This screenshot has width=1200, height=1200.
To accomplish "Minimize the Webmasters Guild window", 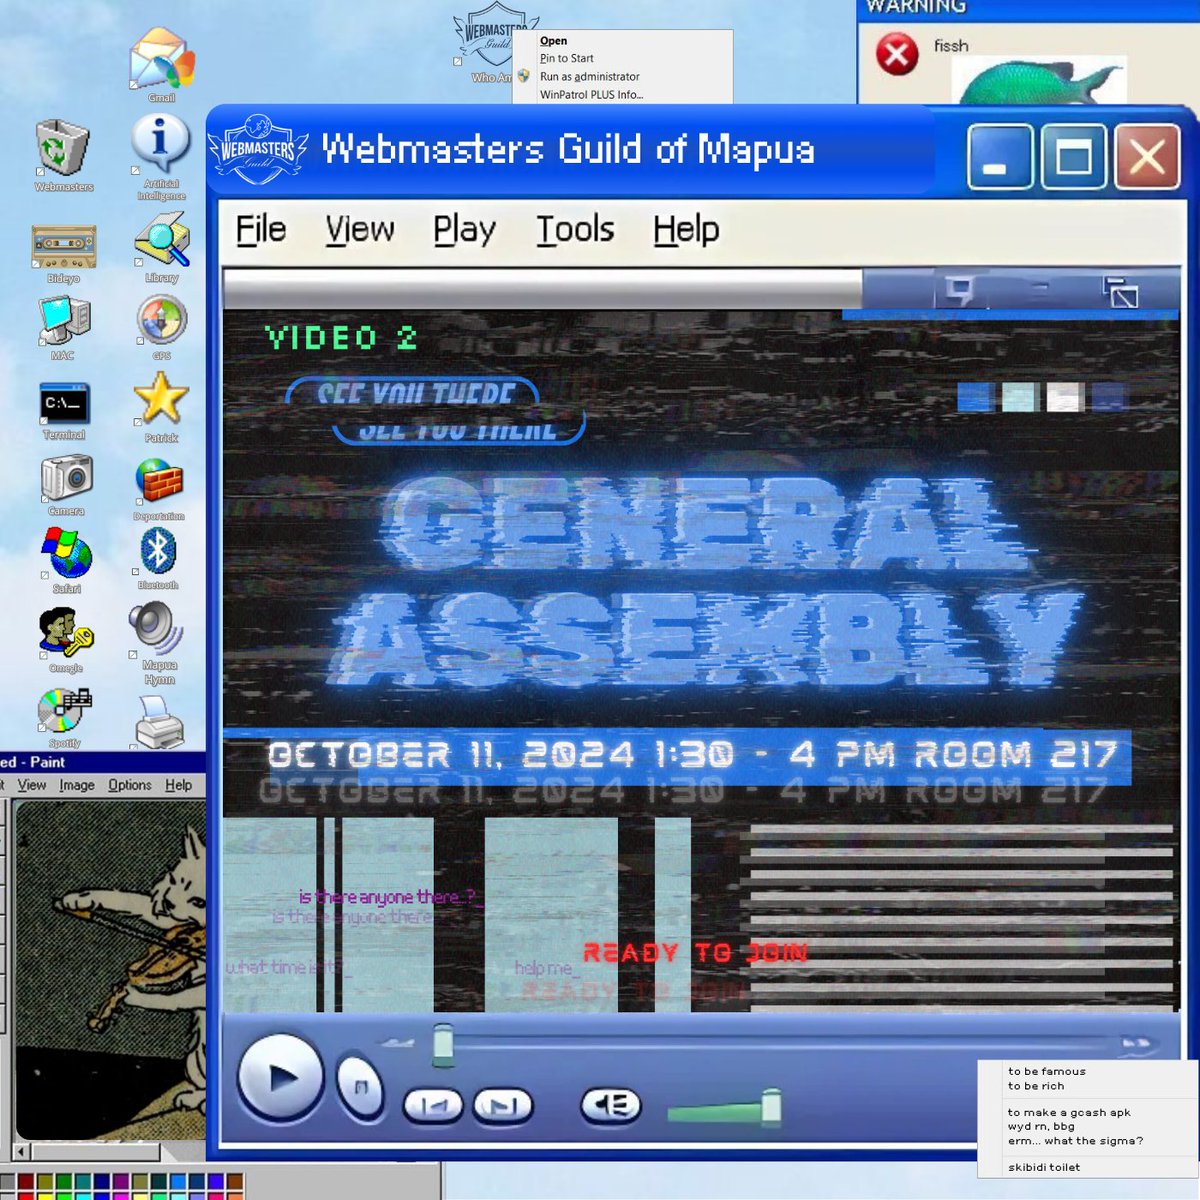I will 1000,157.
